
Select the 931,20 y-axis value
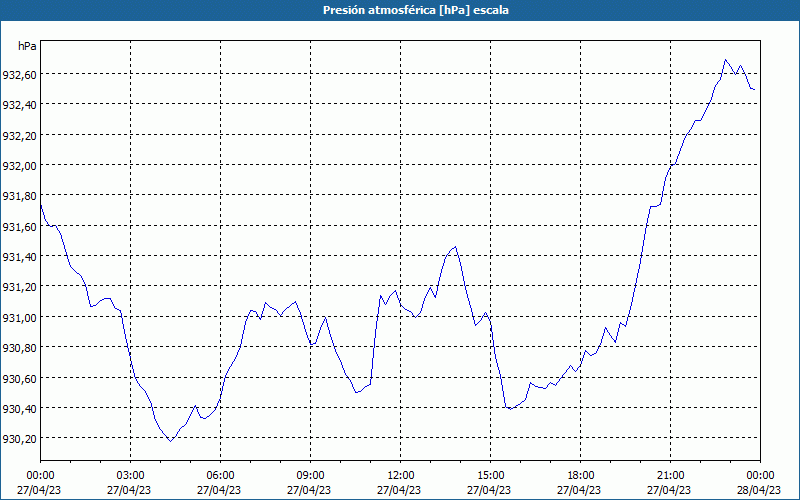[19, 287]
